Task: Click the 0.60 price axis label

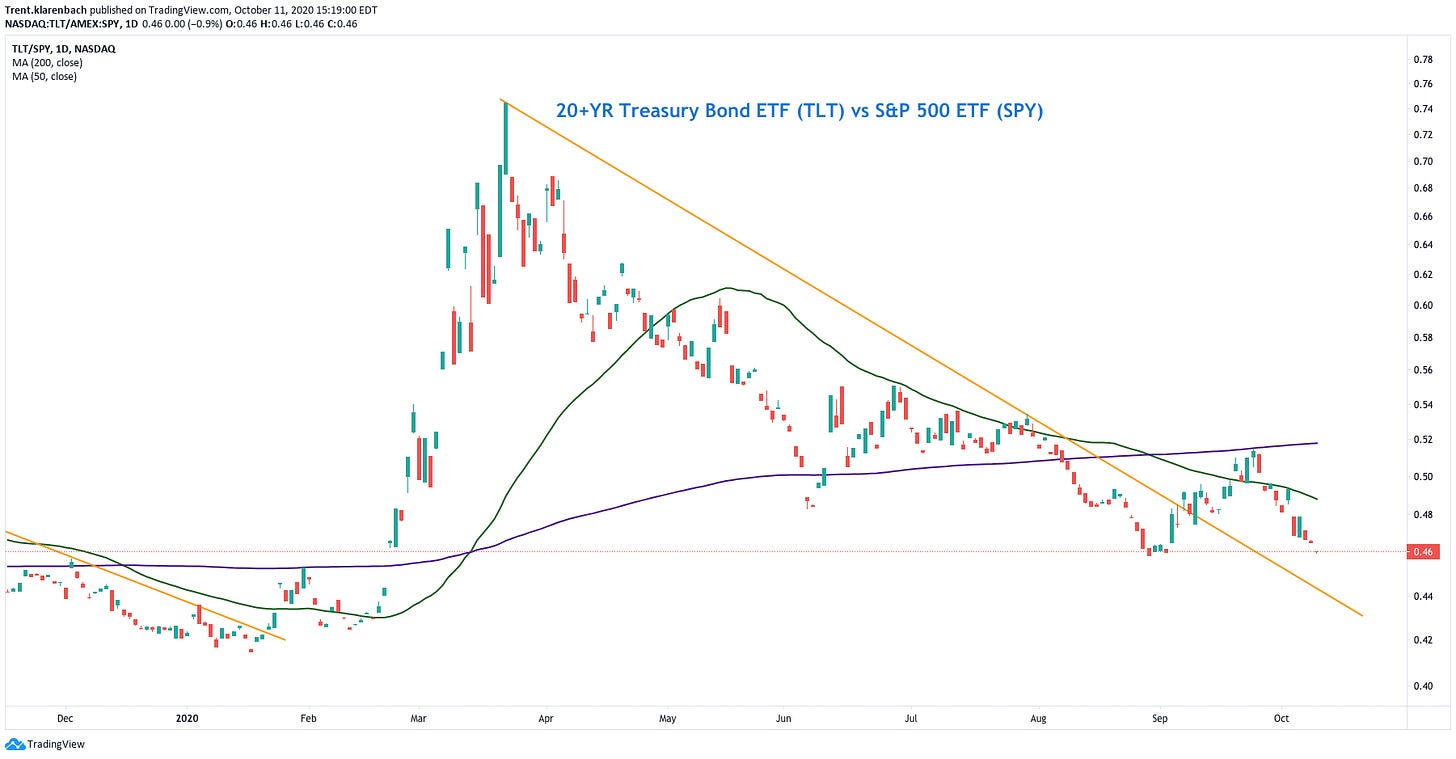Action: click(x=1424, y=305)
